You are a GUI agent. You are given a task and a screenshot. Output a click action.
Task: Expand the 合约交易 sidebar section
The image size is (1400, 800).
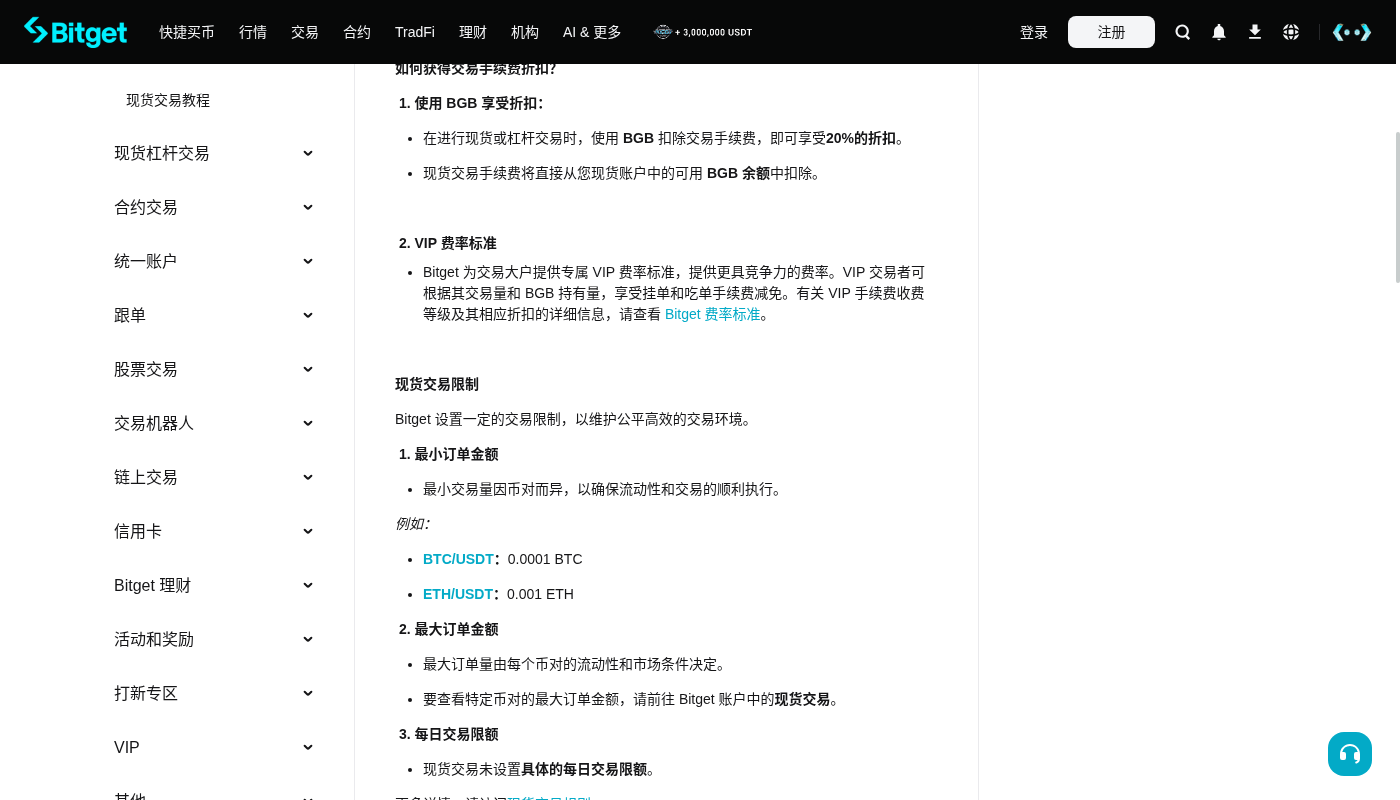click(214, 207)
